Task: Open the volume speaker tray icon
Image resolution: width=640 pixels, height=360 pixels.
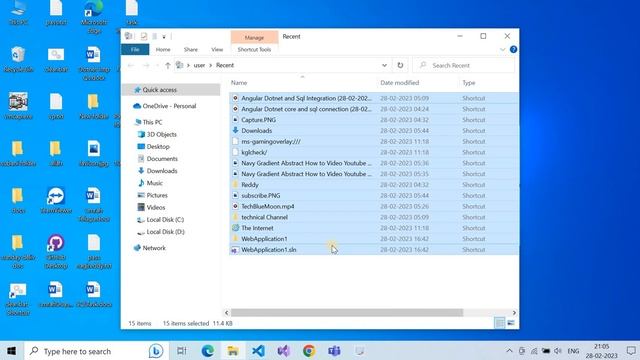Action: 558,351
